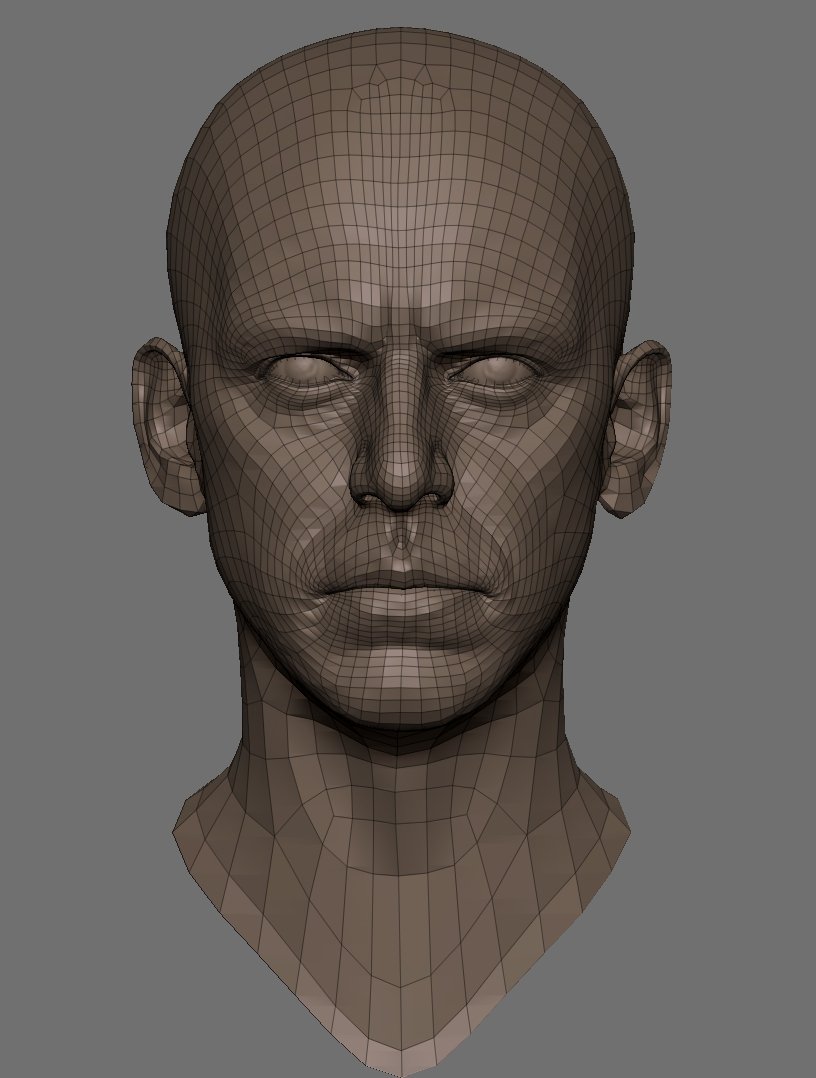The width and height of the screenshot is (816, 1078).
Task: Click the nostril on the image's left side
Action: click(x=372, y=497)
